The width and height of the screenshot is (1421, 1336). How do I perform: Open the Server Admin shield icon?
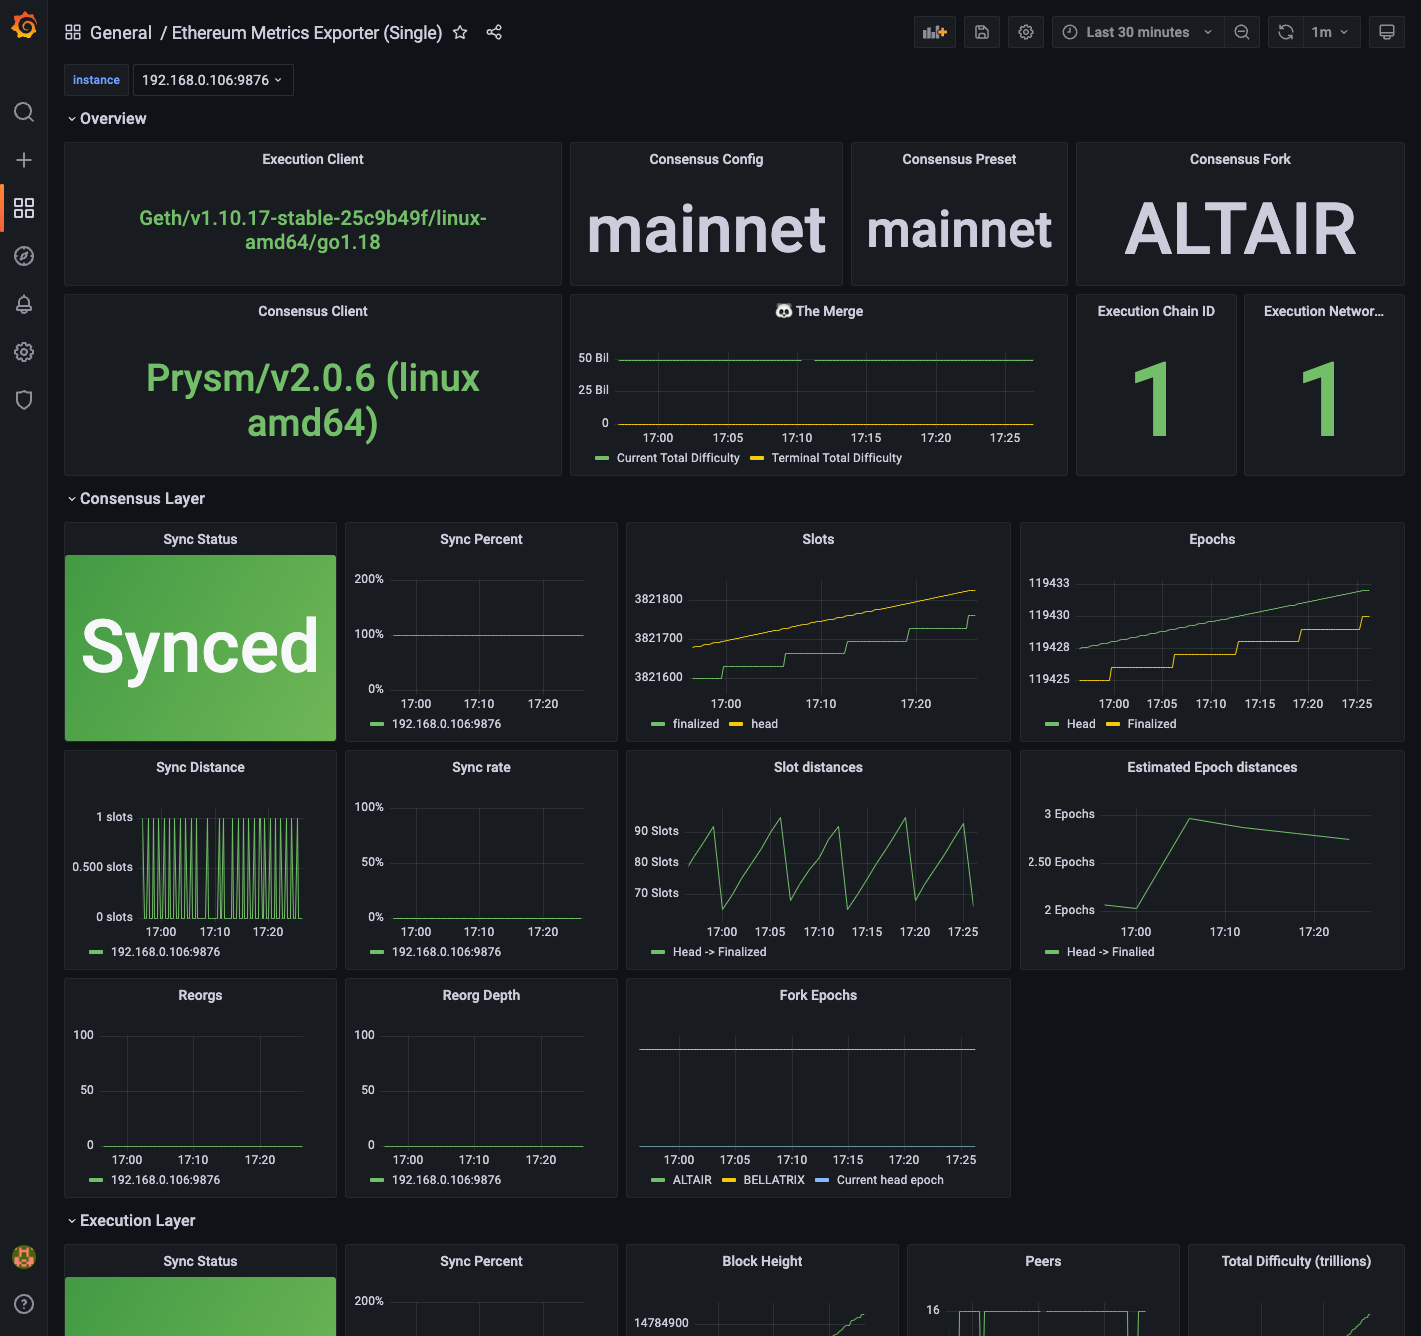(24, 400)
